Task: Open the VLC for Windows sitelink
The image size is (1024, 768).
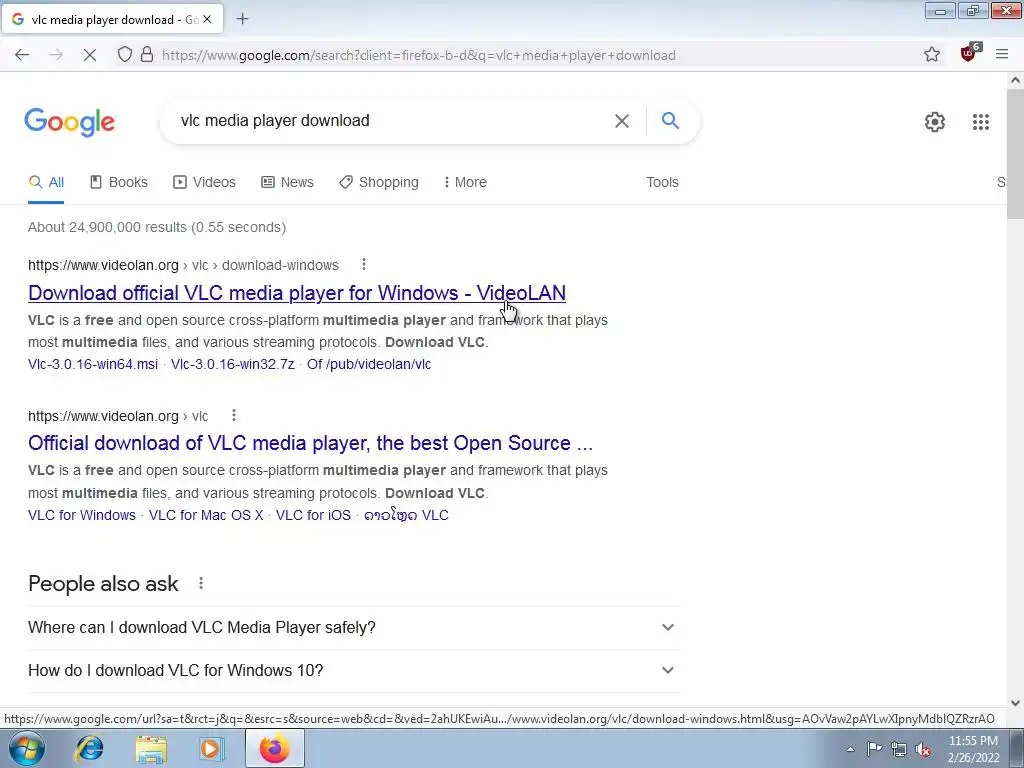Action: click(x=82, y=515)
